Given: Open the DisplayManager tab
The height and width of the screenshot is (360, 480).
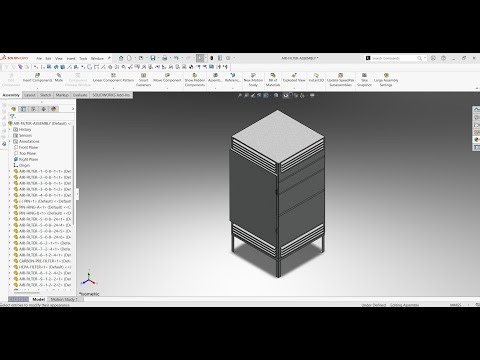Looking at the screenshot, I should click(54, 109).
